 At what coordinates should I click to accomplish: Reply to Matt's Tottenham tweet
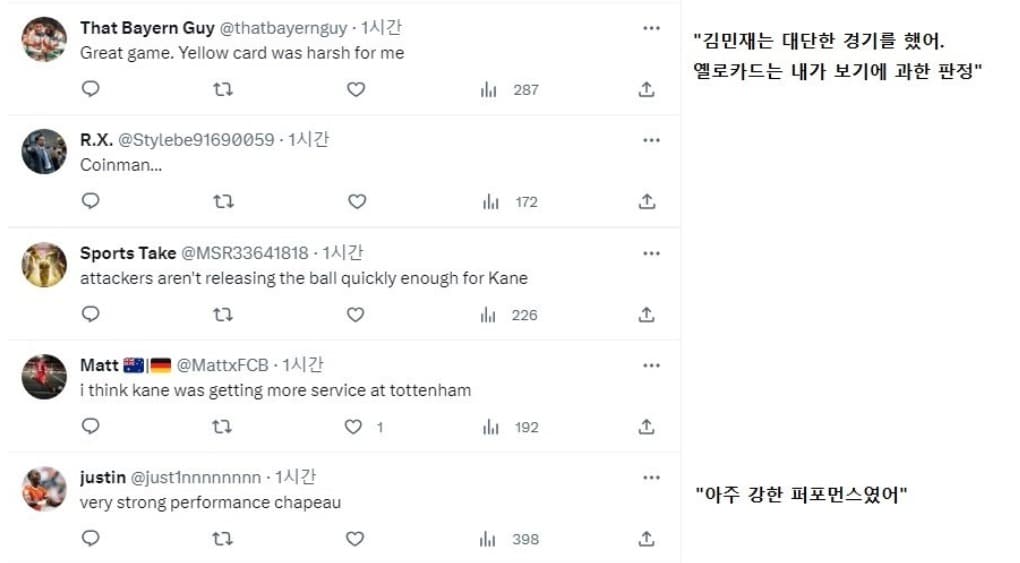click(x=91, y=427)
